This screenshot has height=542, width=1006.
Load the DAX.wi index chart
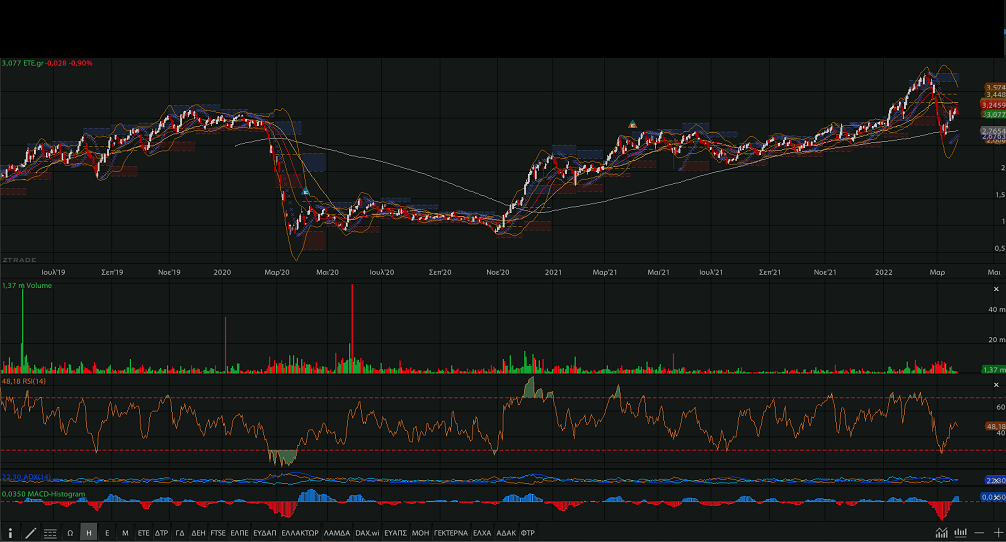[x=367, y=533]
